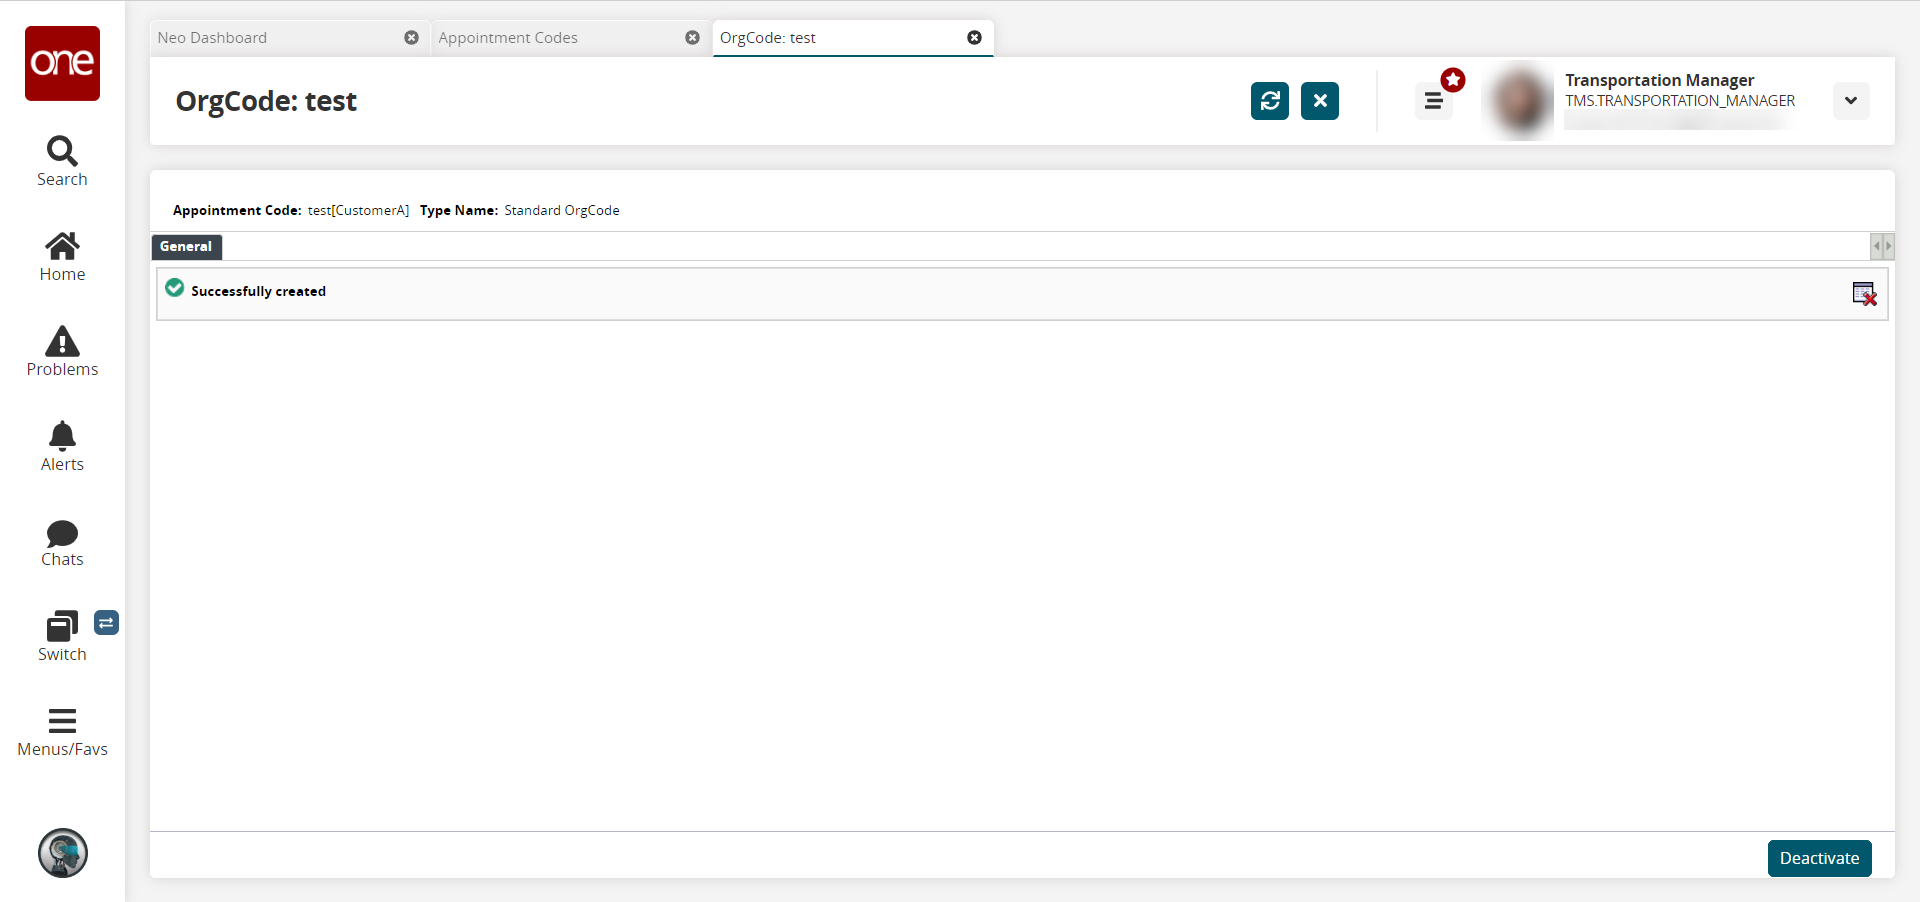1920x902 pixels.
Task: Open Menus/Favs hamburger menu
Action: pos(62,733)
